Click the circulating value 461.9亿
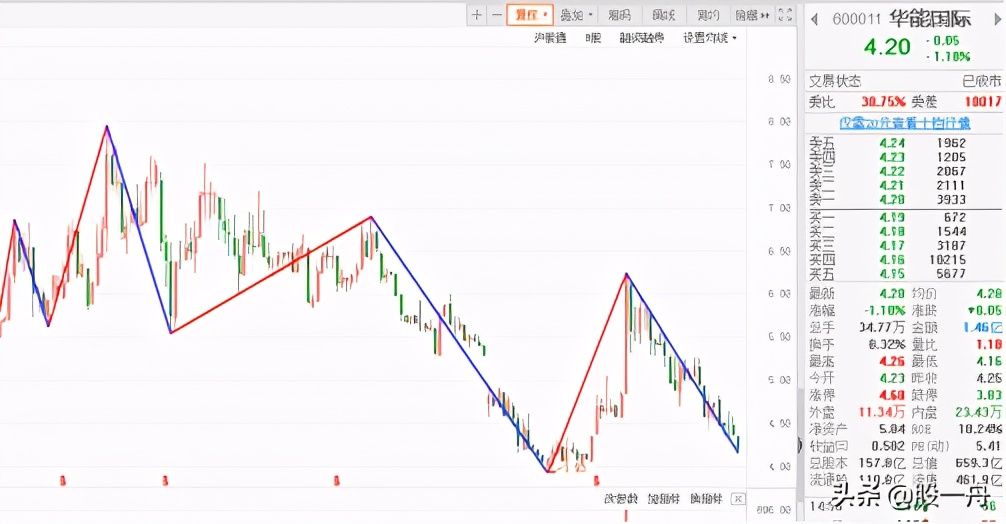This screenshot has width=1006, height=524. pos(979,479)
